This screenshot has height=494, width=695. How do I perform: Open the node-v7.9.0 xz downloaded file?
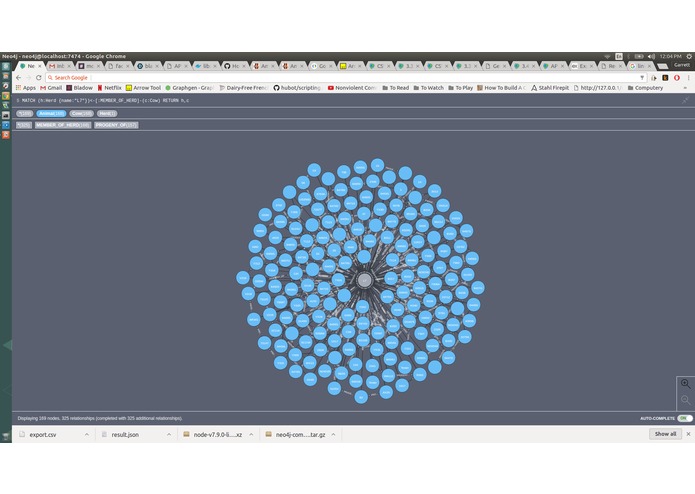218,435
